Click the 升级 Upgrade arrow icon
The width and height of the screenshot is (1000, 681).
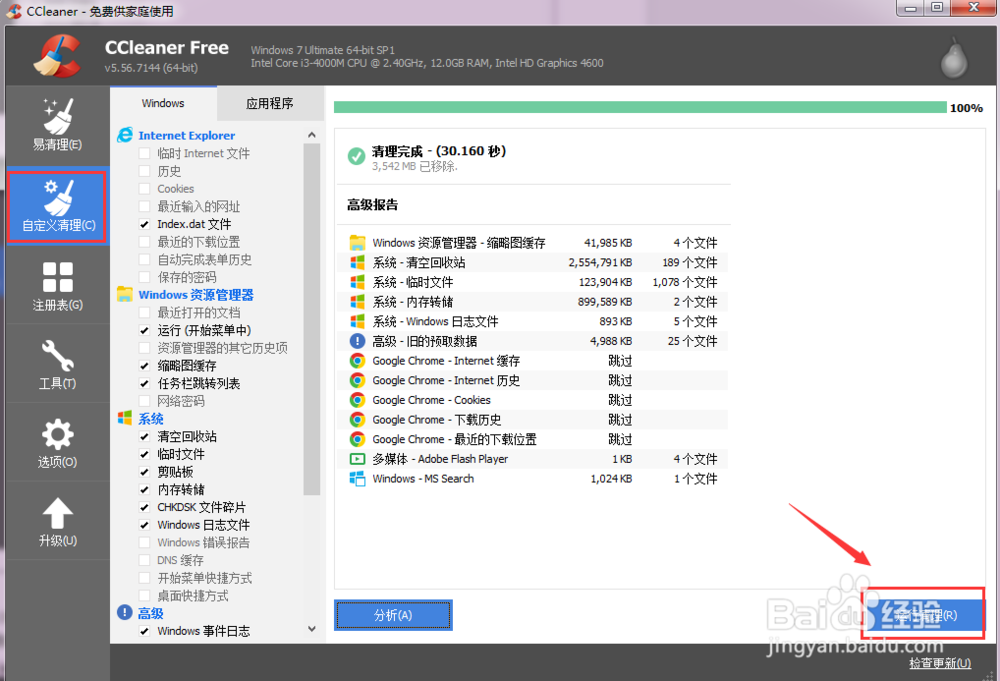(x=57, y=513)
